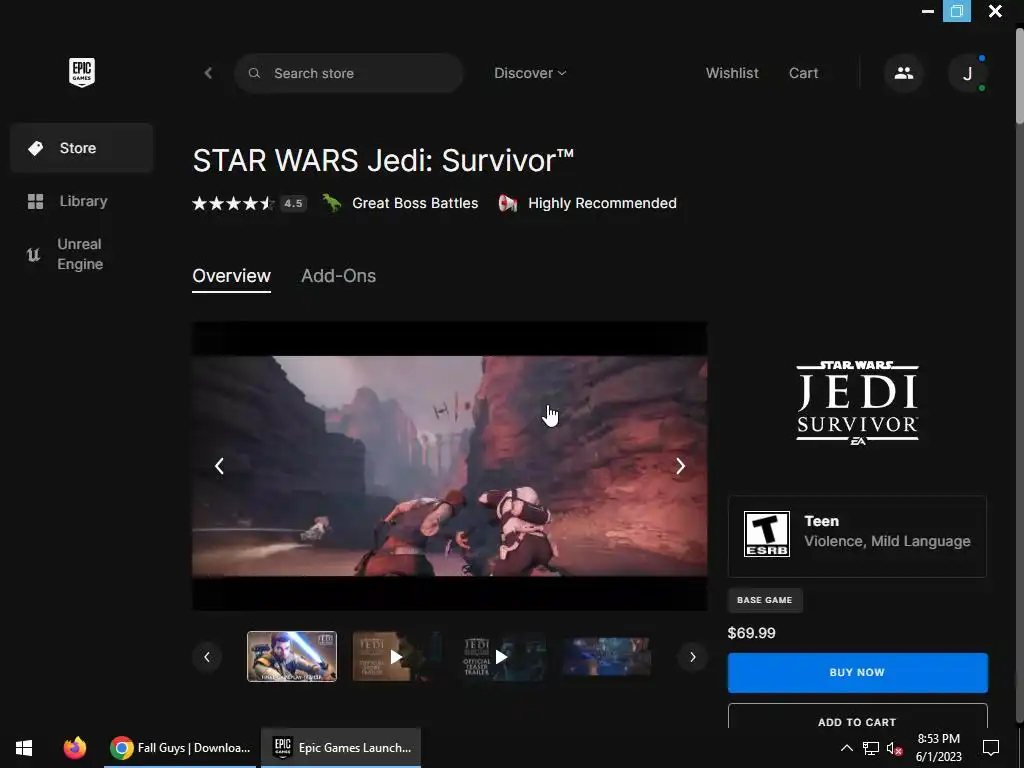
Task: Select Unreal Engine in the sidebar
Action: click(x=82, y=254)
